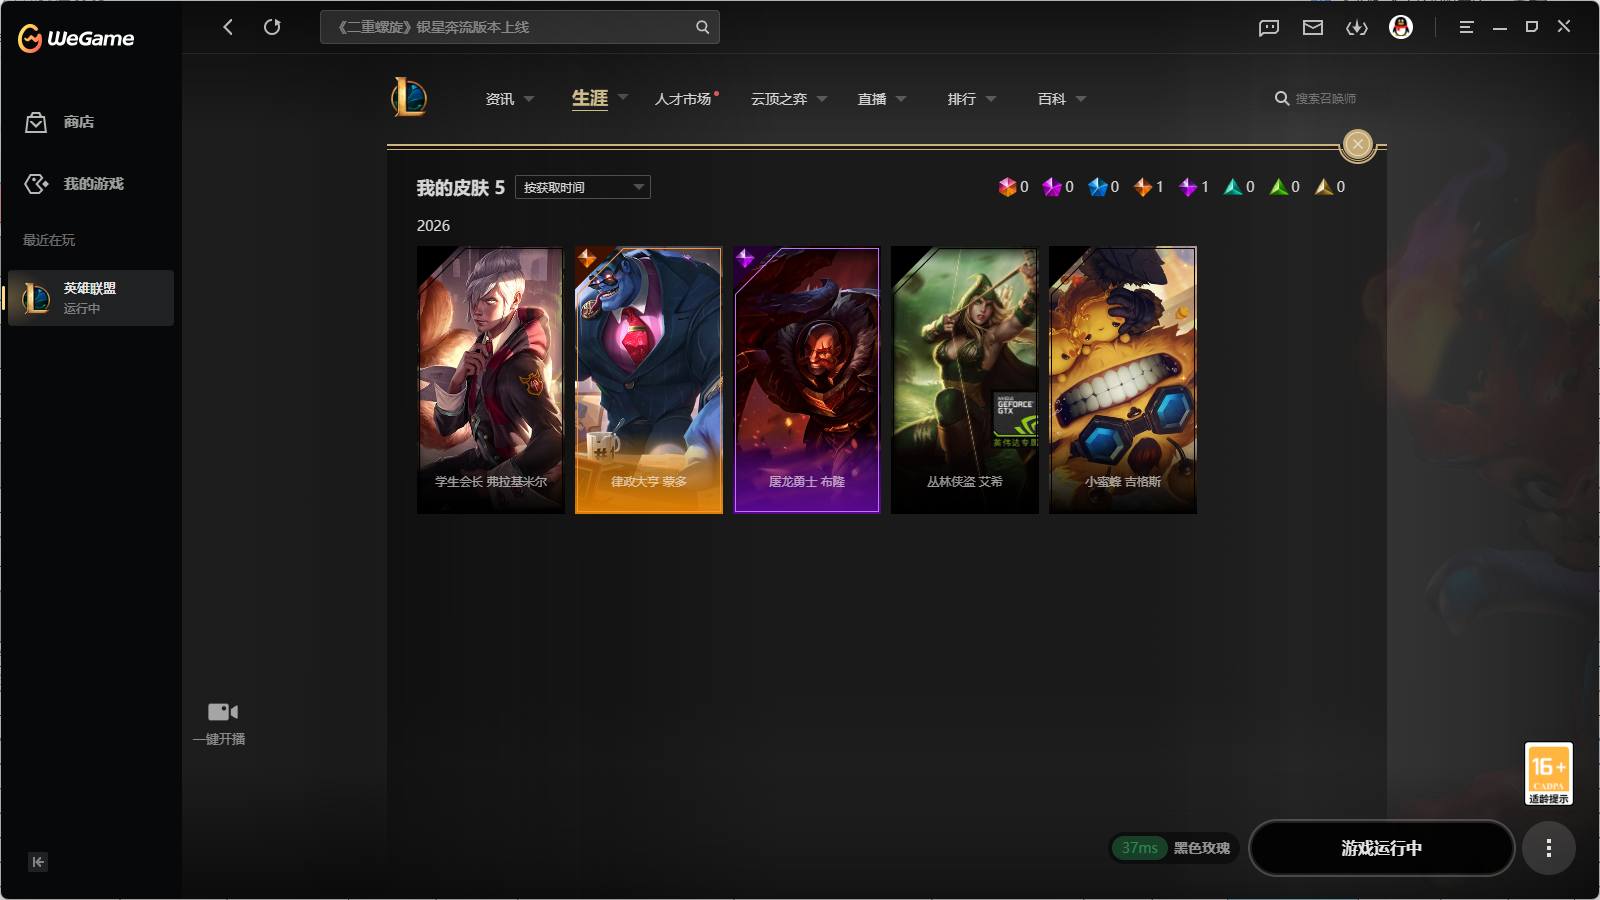Click the blue pentagon gem icon

[1098, 187]
